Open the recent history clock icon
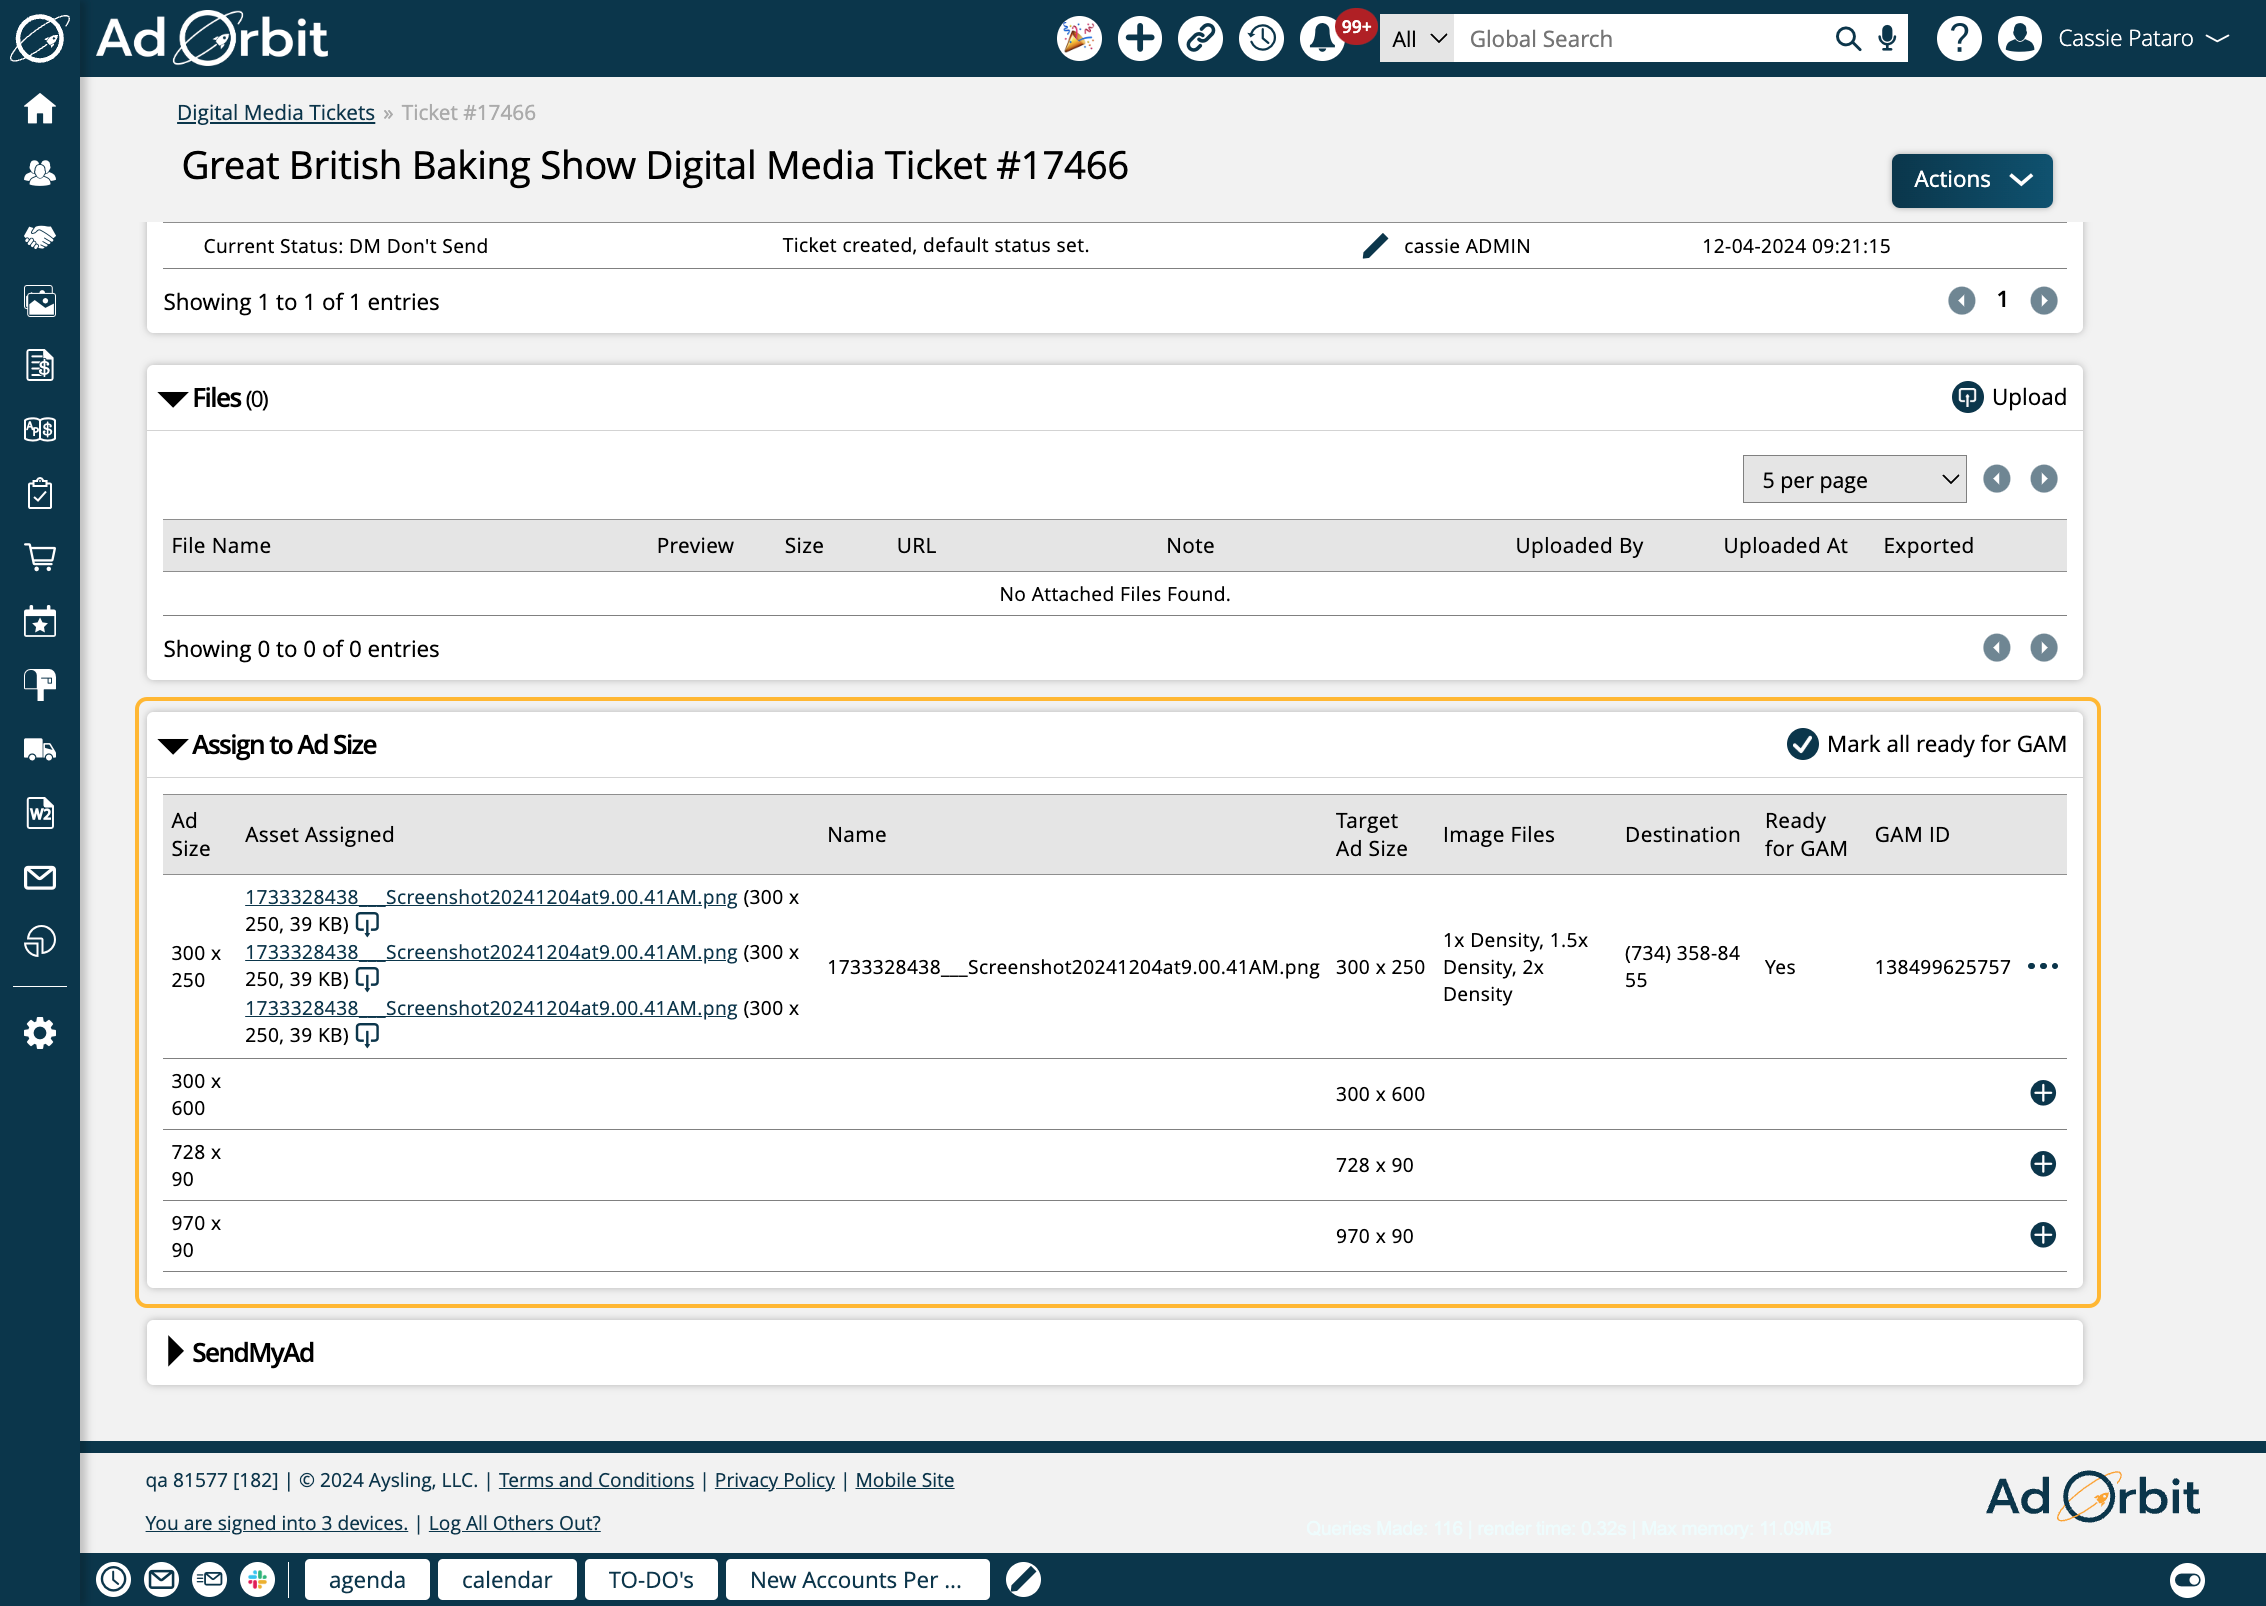 pos(1261,39)
